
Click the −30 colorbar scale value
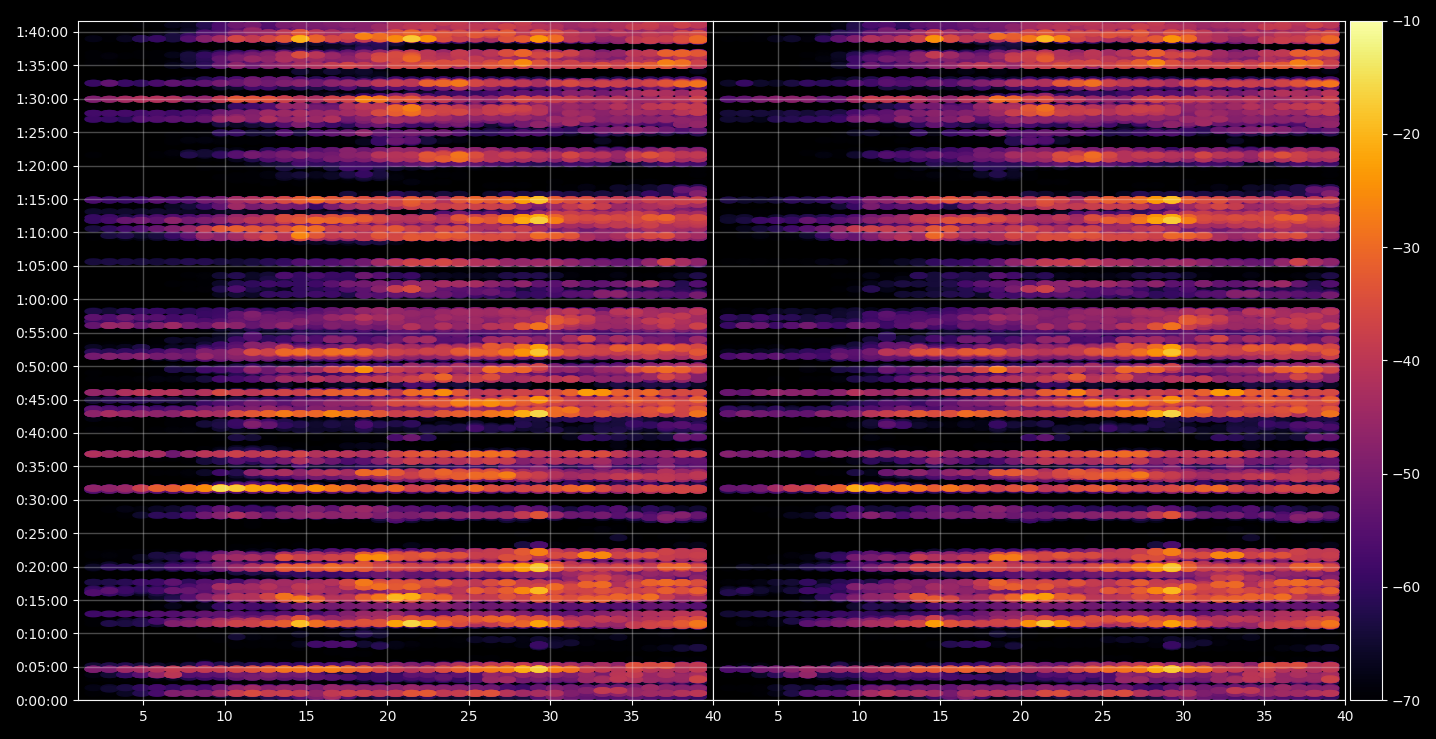coord(1405,248)
